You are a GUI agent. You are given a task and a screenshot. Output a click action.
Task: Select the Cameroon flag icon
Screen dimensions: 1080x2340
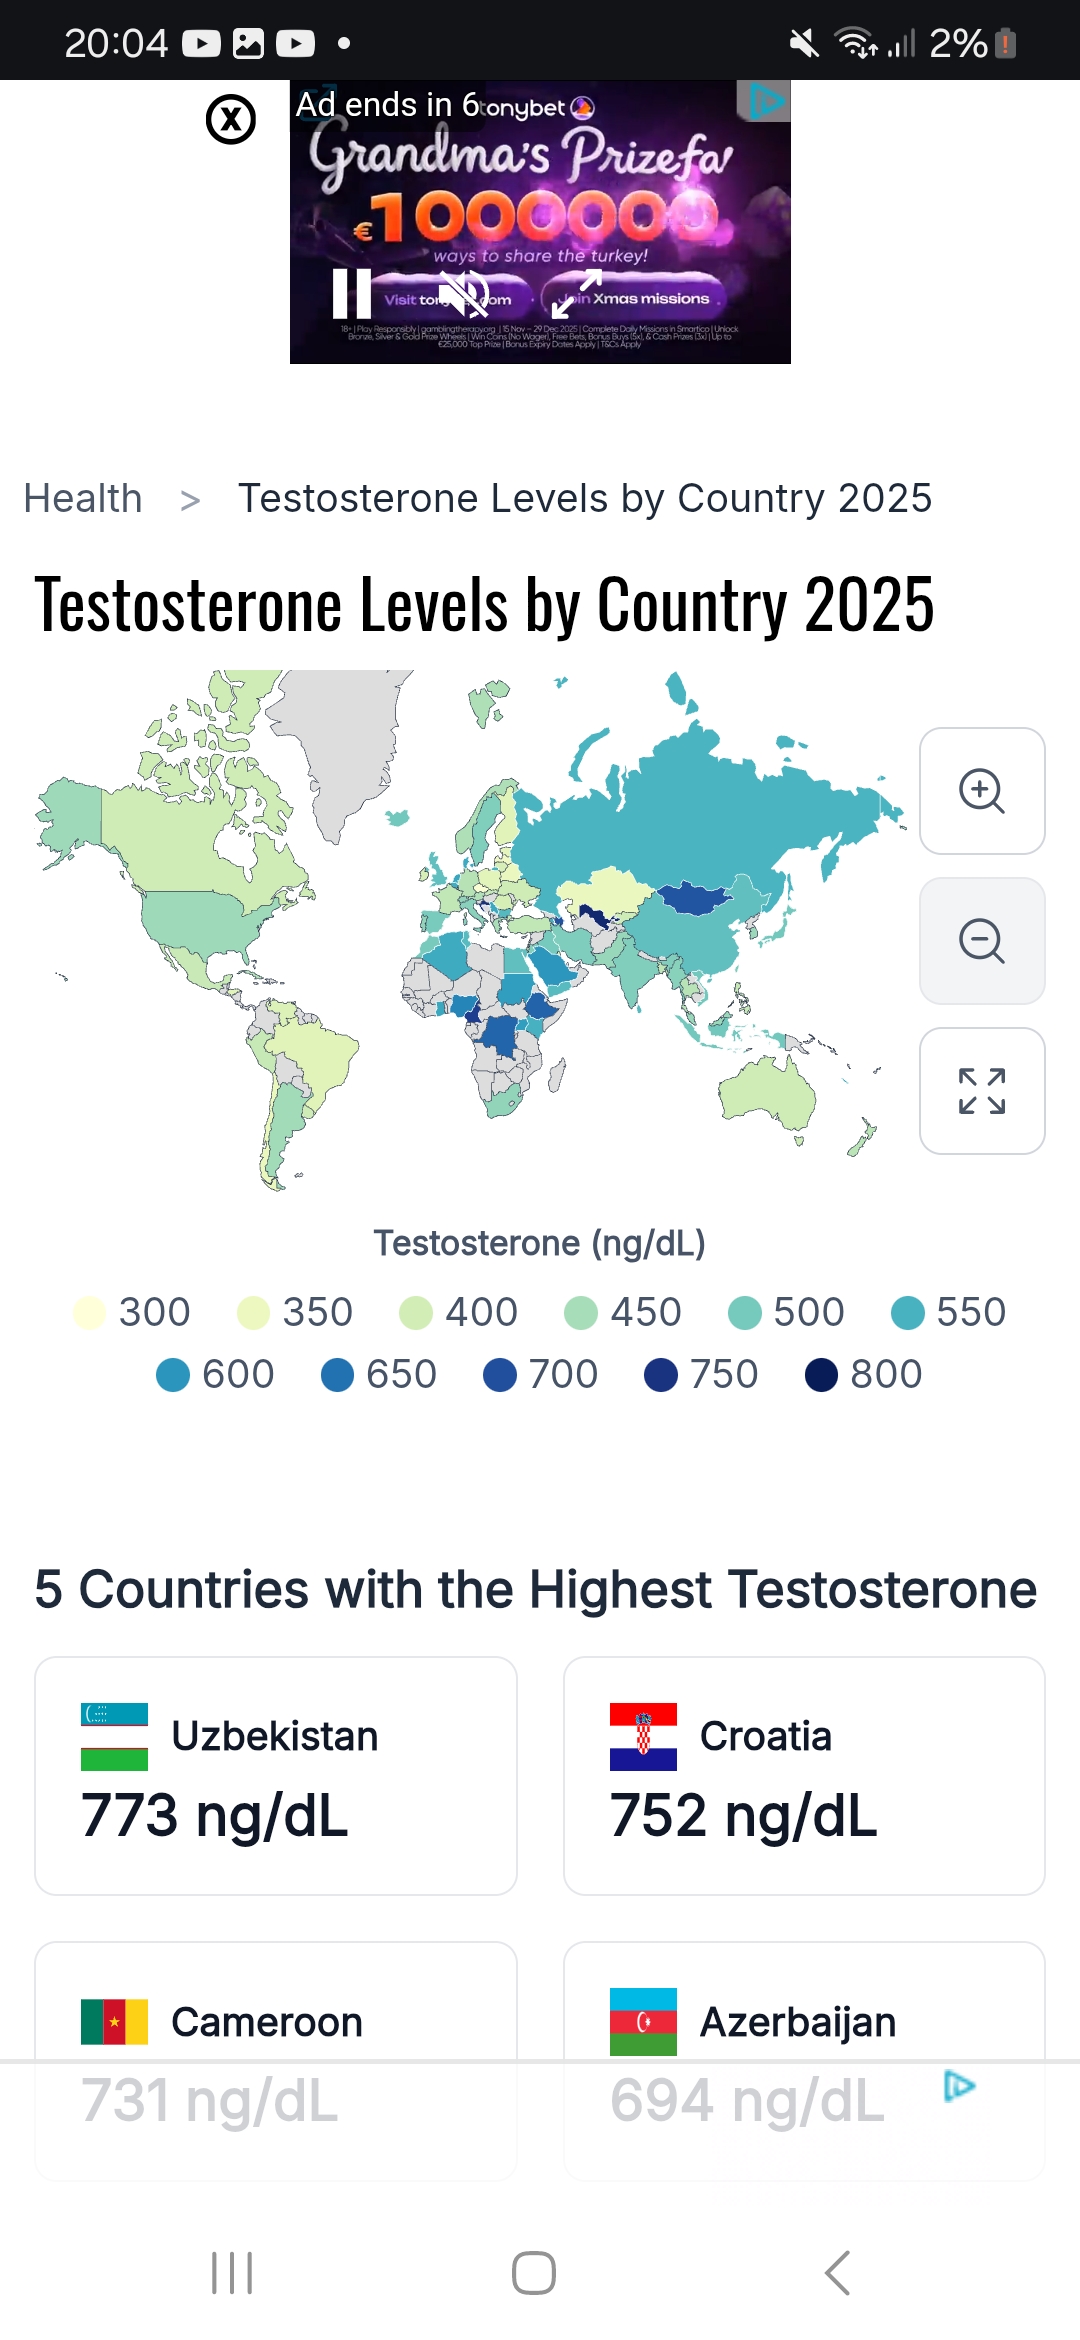point(114,2022)
